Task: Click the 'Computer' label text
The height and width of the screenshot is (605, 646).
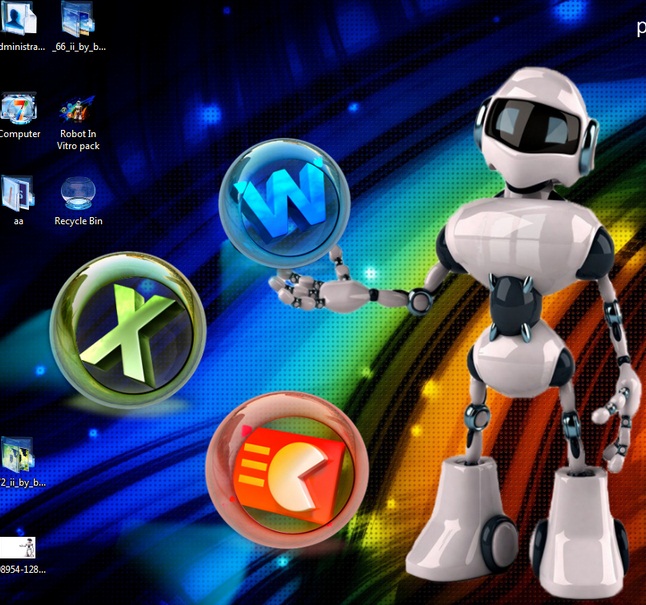Action: point(20,134)
